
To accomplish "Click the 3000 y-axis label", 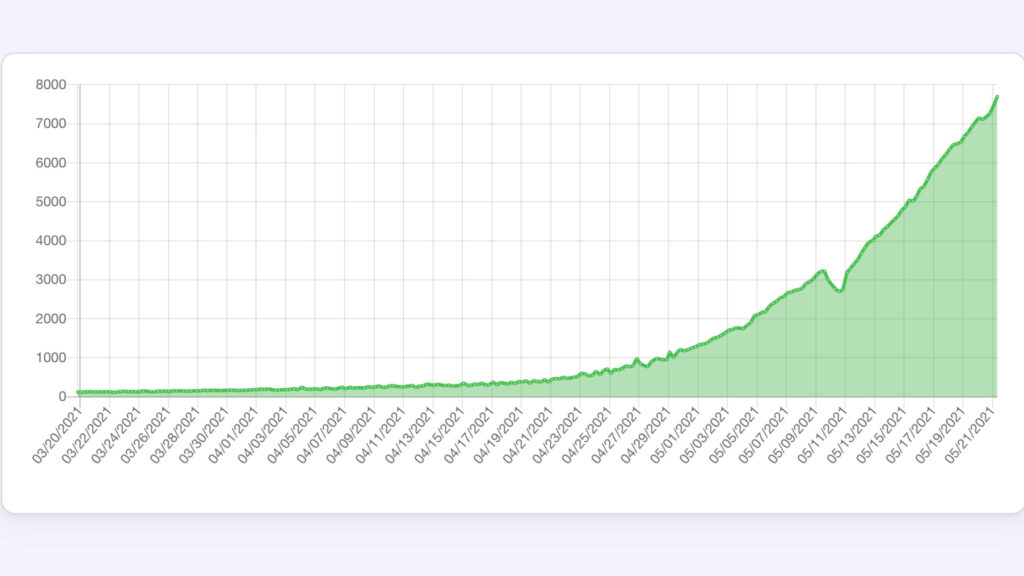I will coord(50,280).
